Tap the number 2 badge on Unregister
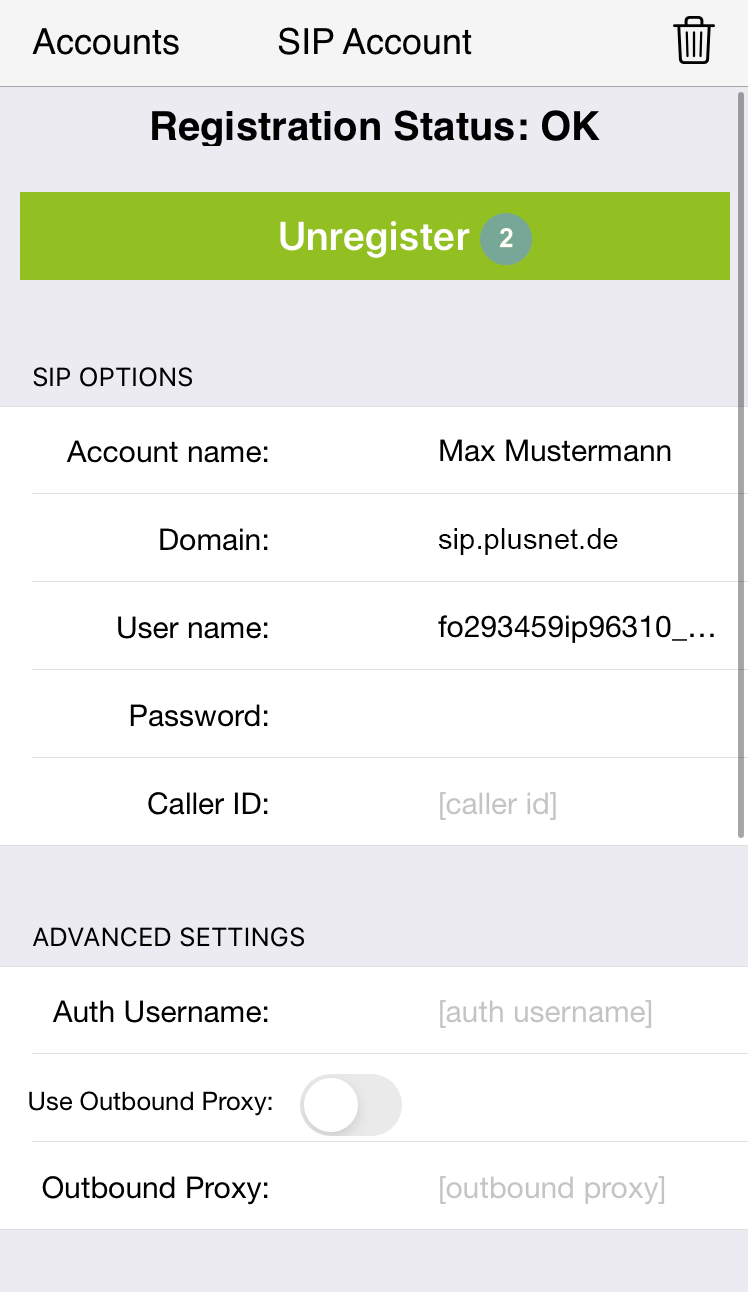This screenshot has height=1292, width=748. click(506, 239)
